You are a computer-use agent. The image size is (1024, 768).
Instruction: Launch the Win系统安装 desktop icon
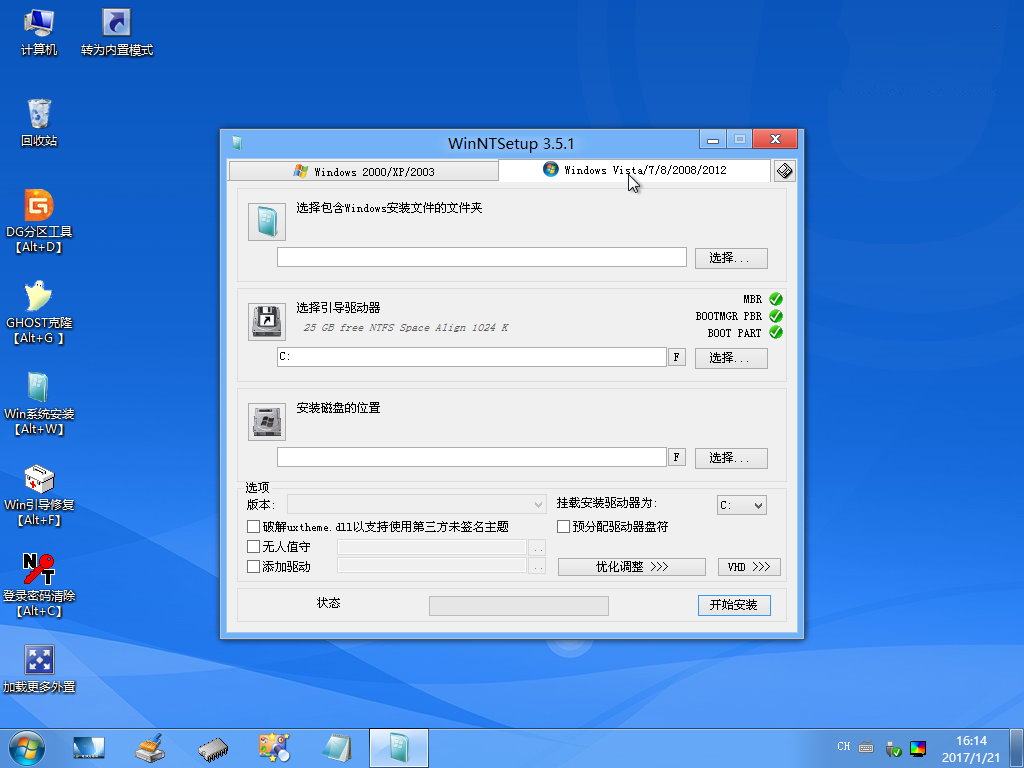tap(39, 404)
